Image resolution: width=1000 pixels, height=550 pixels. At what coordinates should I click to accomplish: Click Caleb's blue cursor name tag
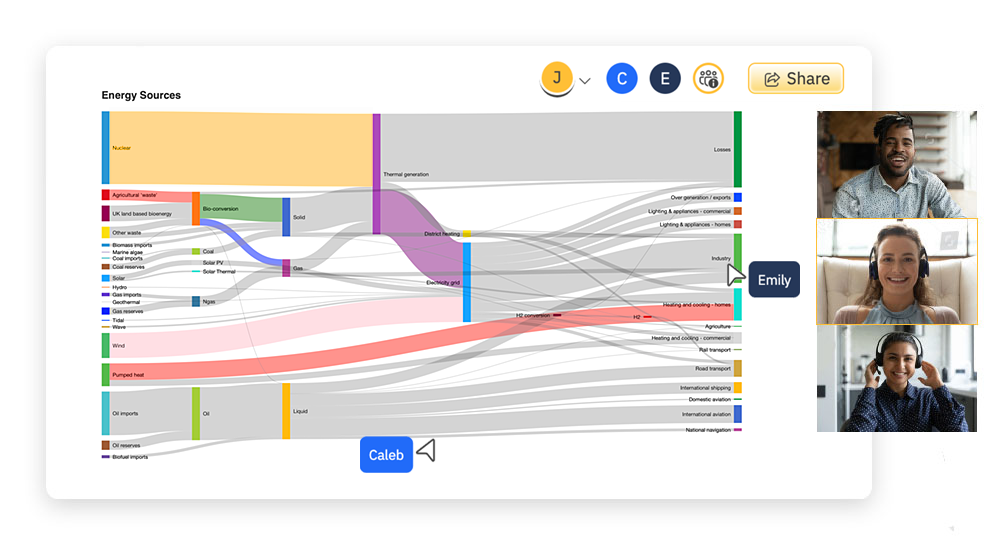point(386,455)
